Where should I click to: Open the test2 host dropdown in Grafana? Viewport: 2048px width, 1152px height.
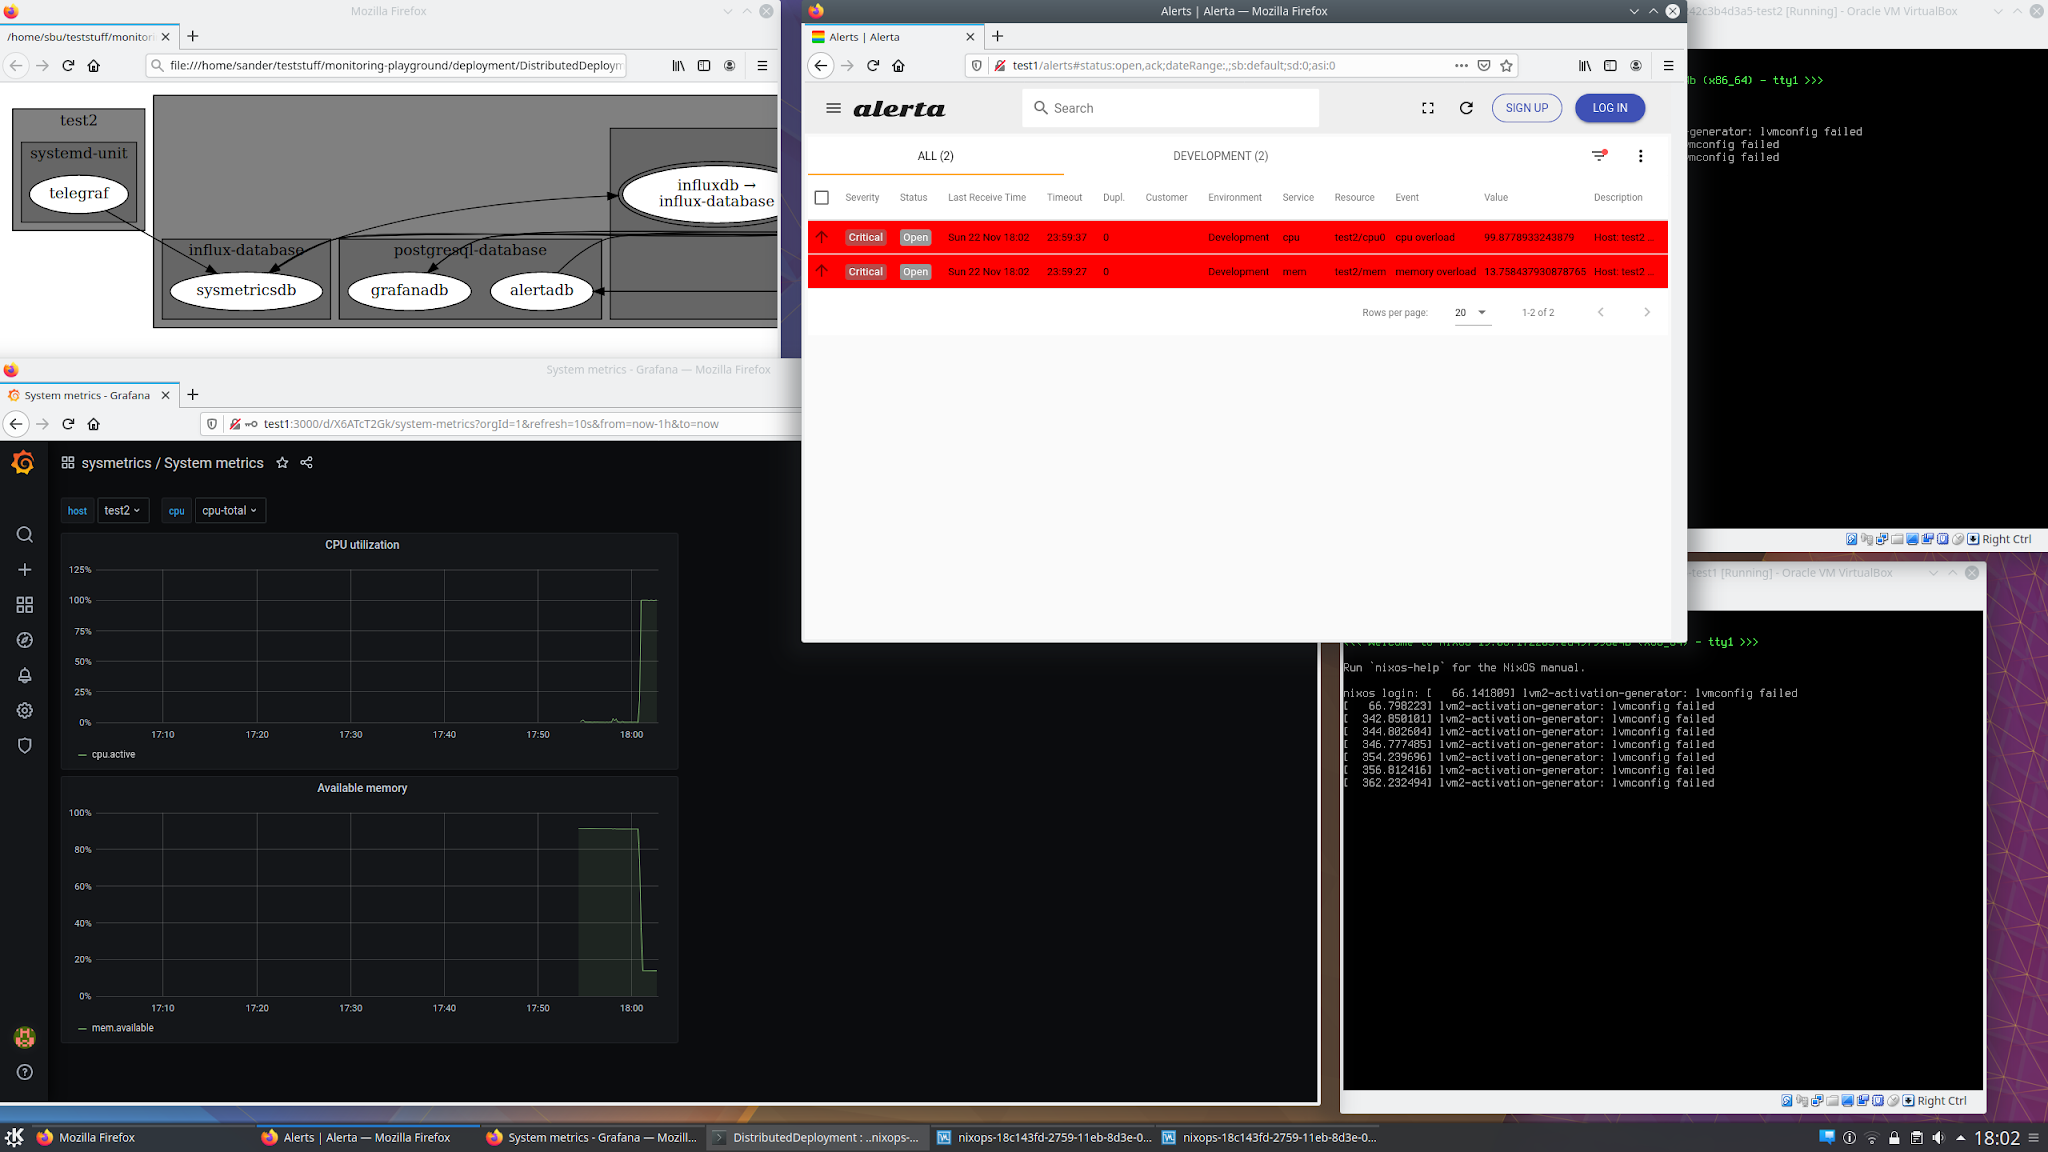pos(122,510)
